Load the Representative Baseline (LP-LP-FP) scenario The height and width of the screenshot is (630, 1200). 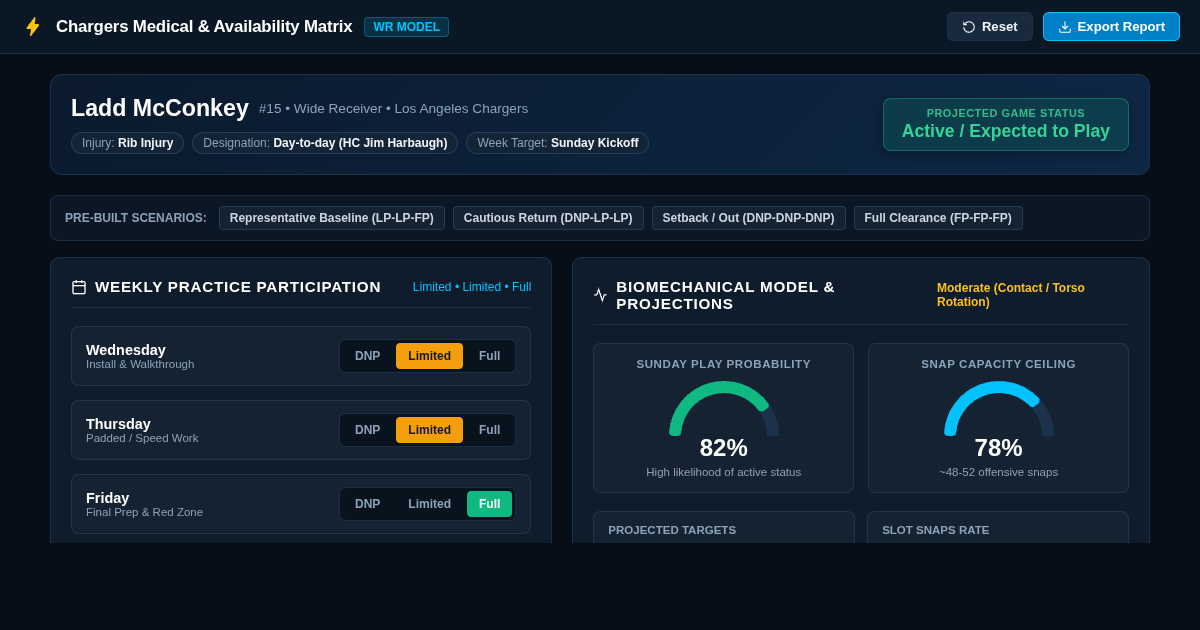tap(332, 218)
